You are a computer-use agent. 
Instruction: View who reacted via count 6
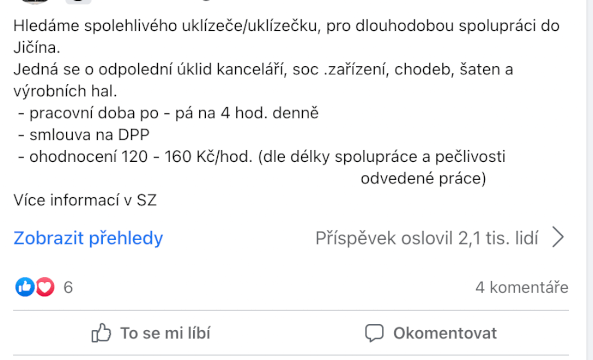tap(68, 287)
